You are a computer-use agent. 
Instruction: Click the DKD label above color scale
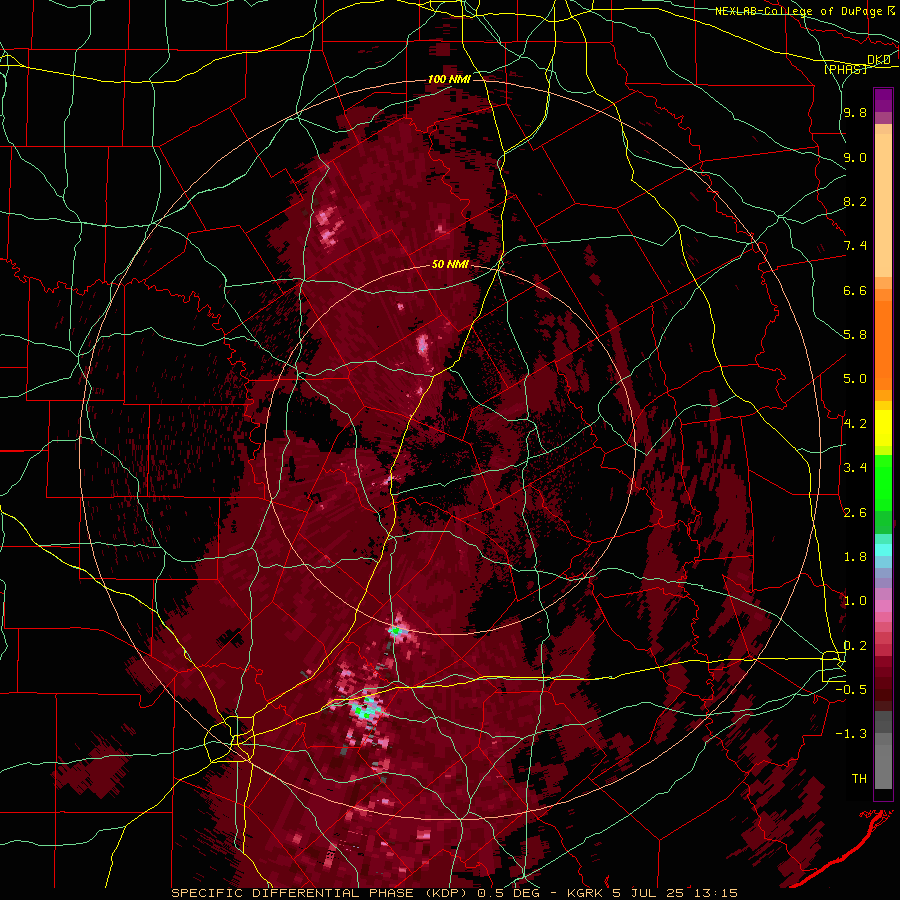[879, 60]
